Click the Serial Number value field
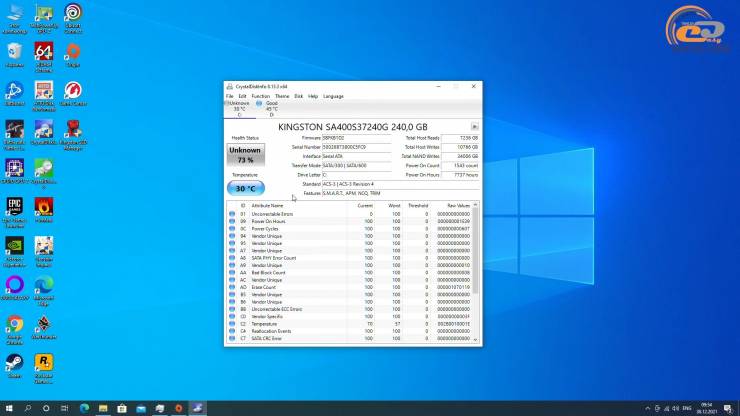 point(356,147)
